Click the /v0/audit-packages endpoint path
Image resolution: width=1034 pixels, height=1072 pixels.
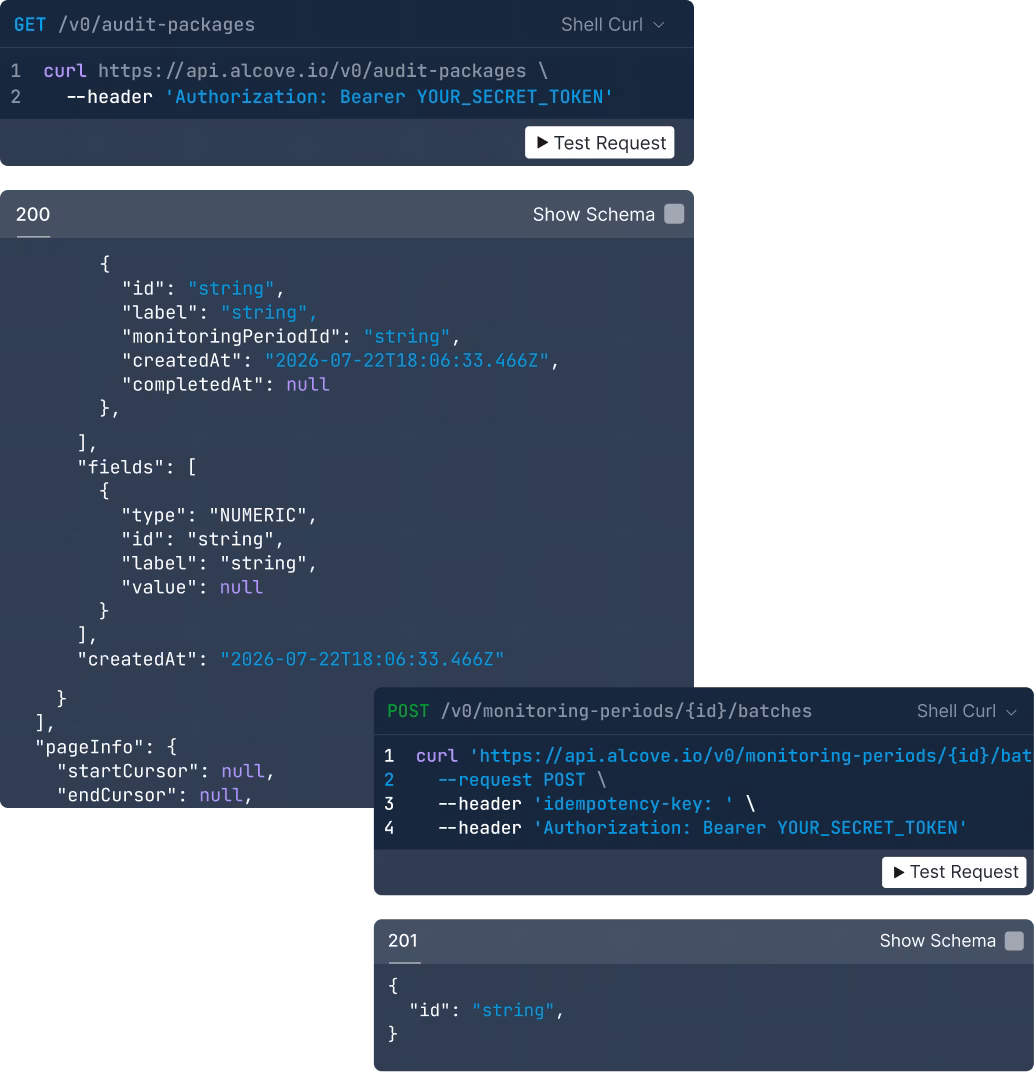157,25
